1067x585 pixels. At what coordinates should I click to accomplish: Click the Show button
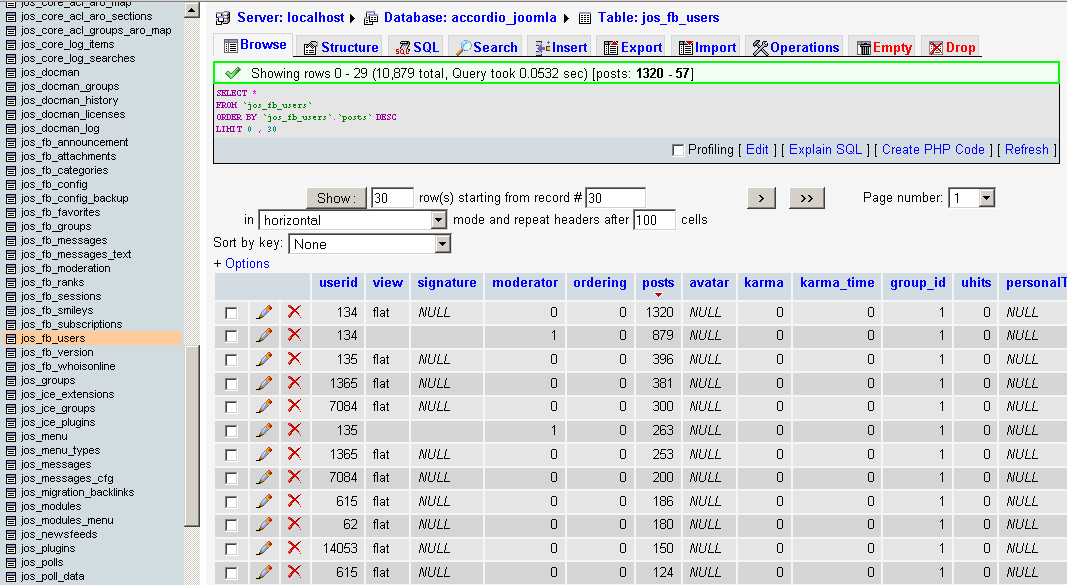(x=336, y=198)
